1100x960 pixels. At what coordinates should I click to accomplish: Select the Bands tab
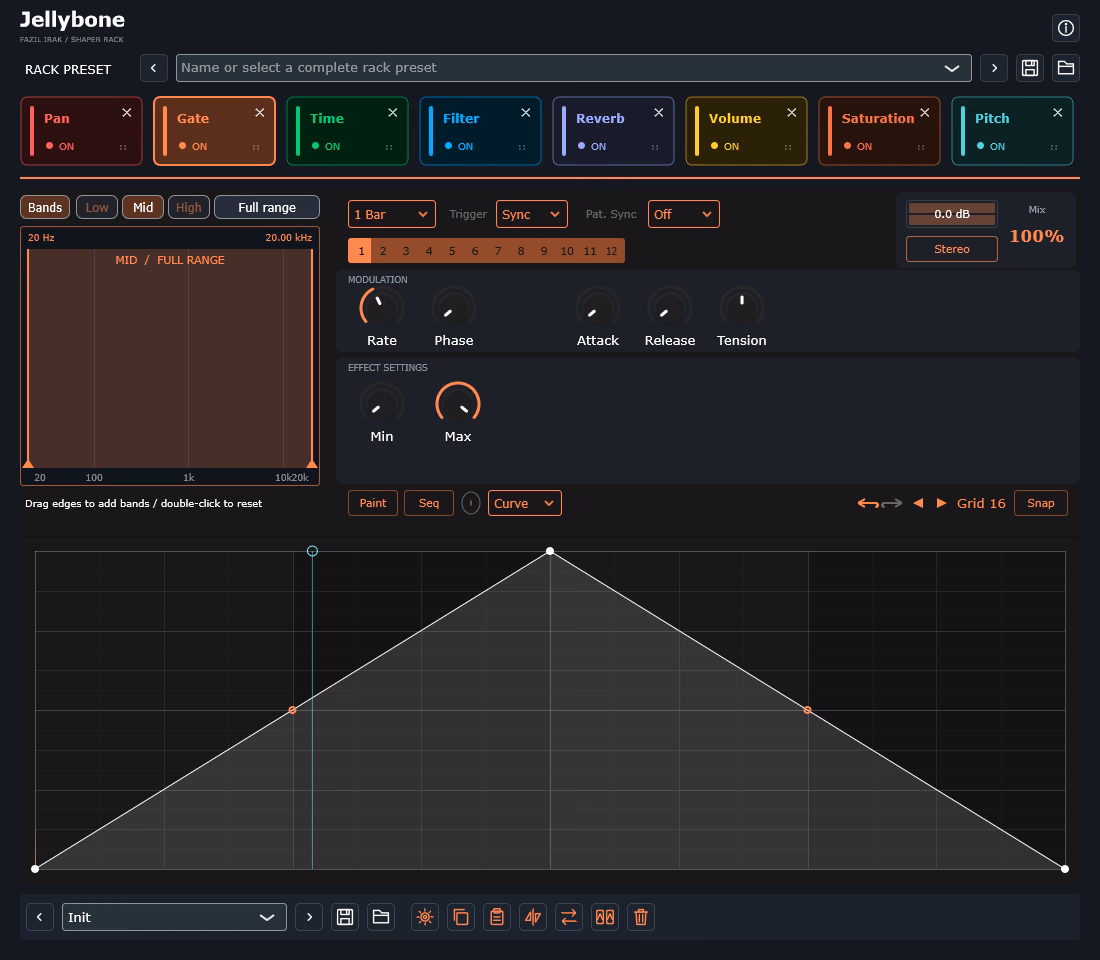45,207
